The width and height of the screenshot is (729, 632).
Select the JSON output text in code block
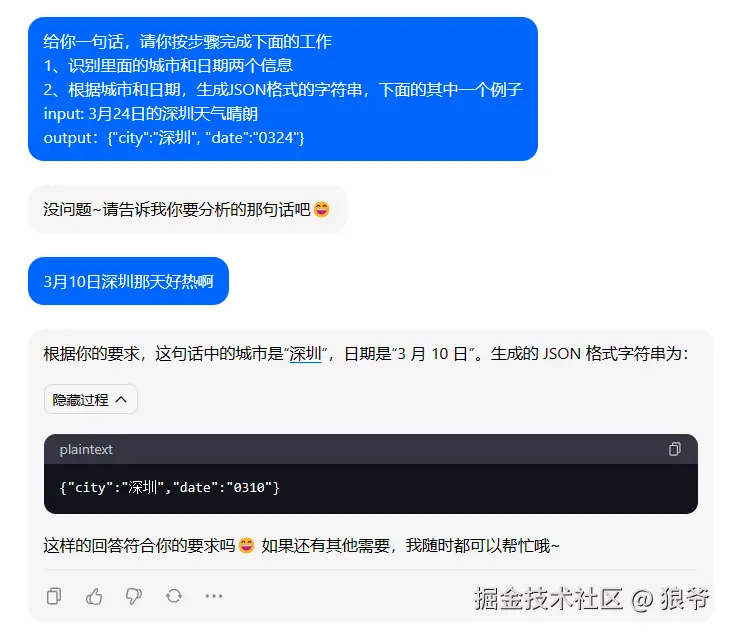[x=169, y=487]
